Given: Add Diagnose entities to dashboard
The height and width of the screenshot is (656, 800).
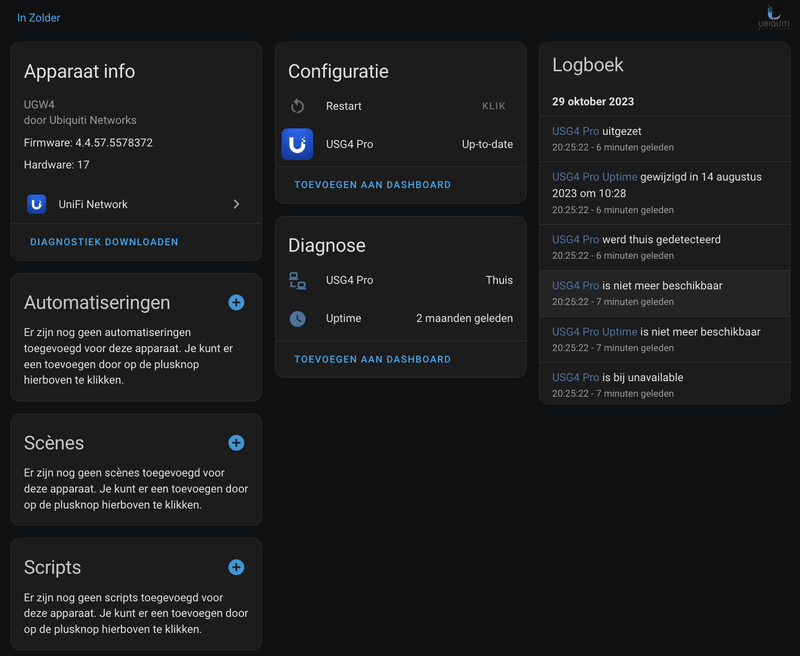Looking at the screenshot, I should click(372, 359).
